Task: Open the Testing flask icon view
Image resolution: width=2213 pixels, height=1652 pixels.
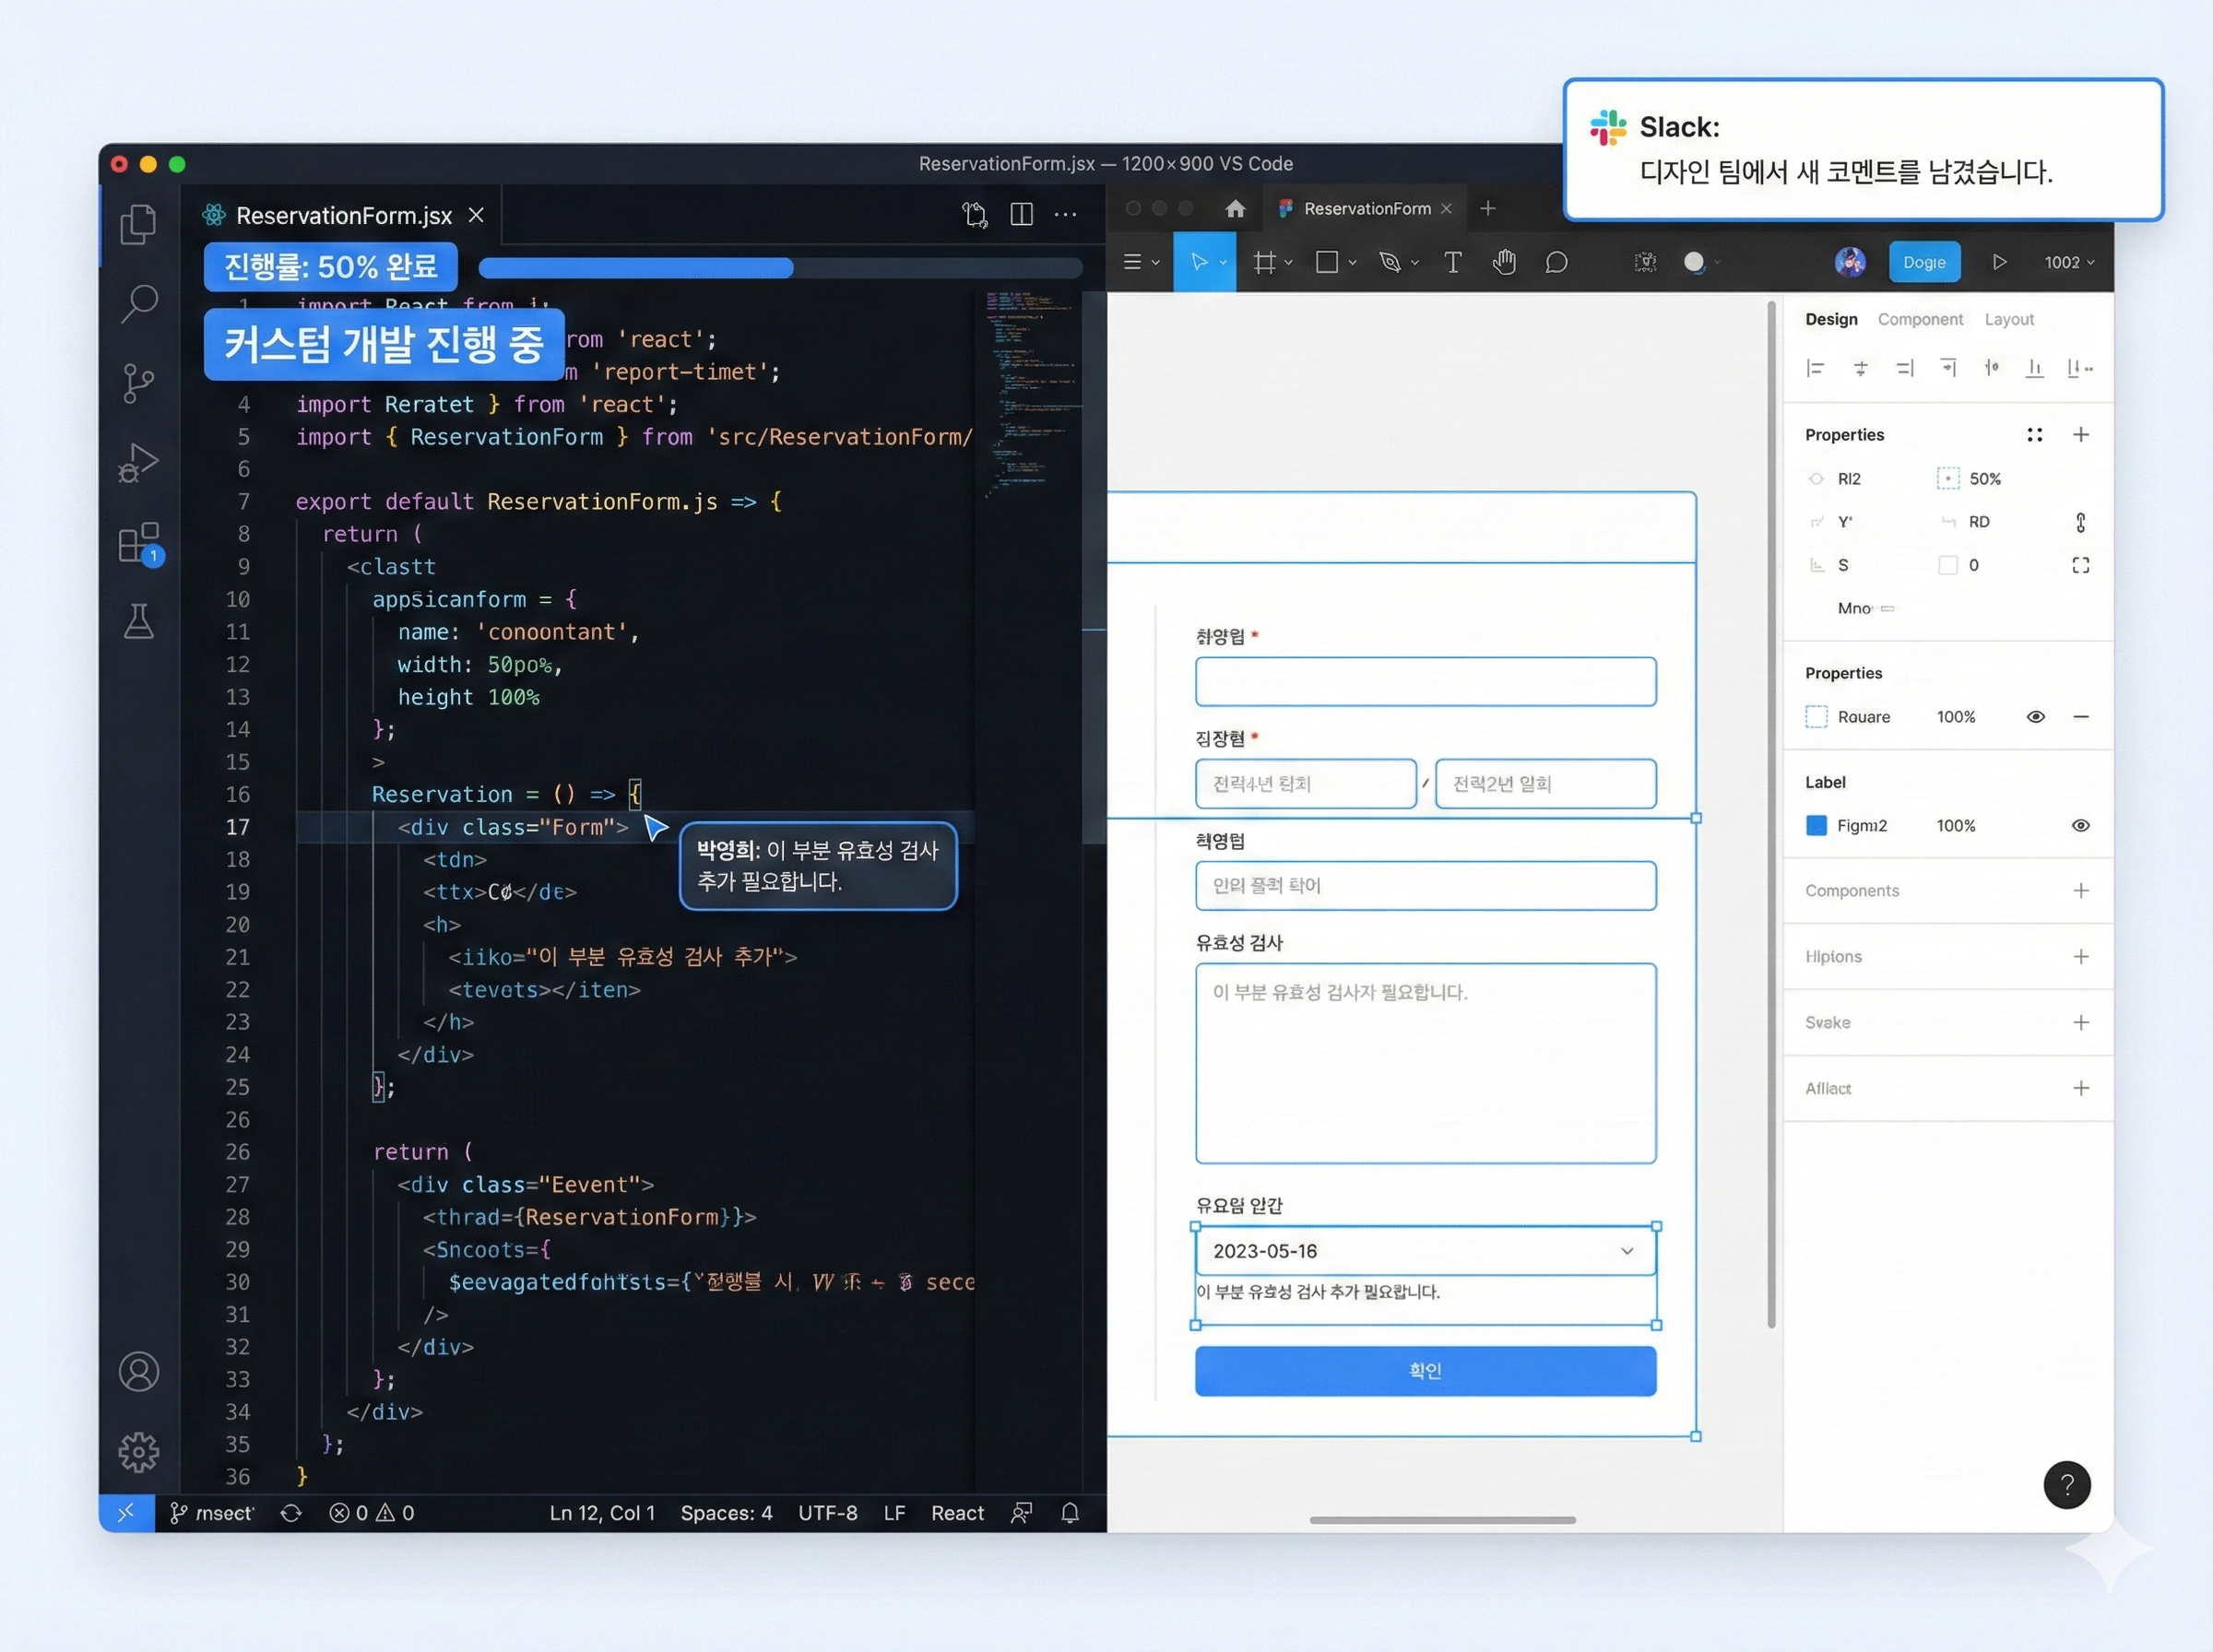Action: point(139,621)
